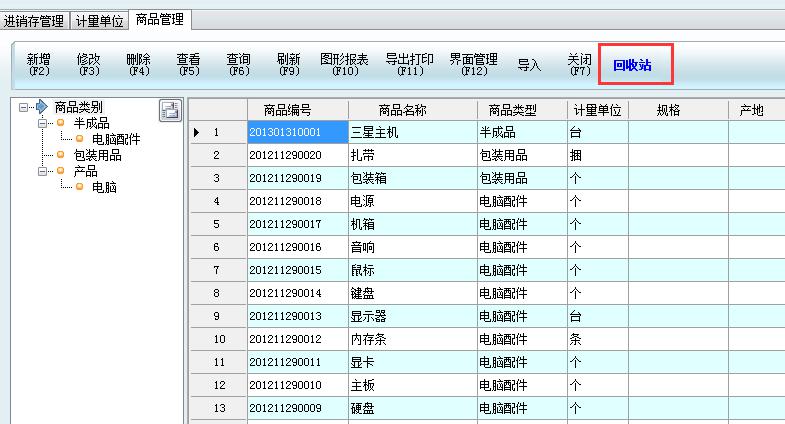Image resolution: width=785 pixels, height=424 pixels.
Task: Click the category panel layout icon button
Action: pos(170,110)
